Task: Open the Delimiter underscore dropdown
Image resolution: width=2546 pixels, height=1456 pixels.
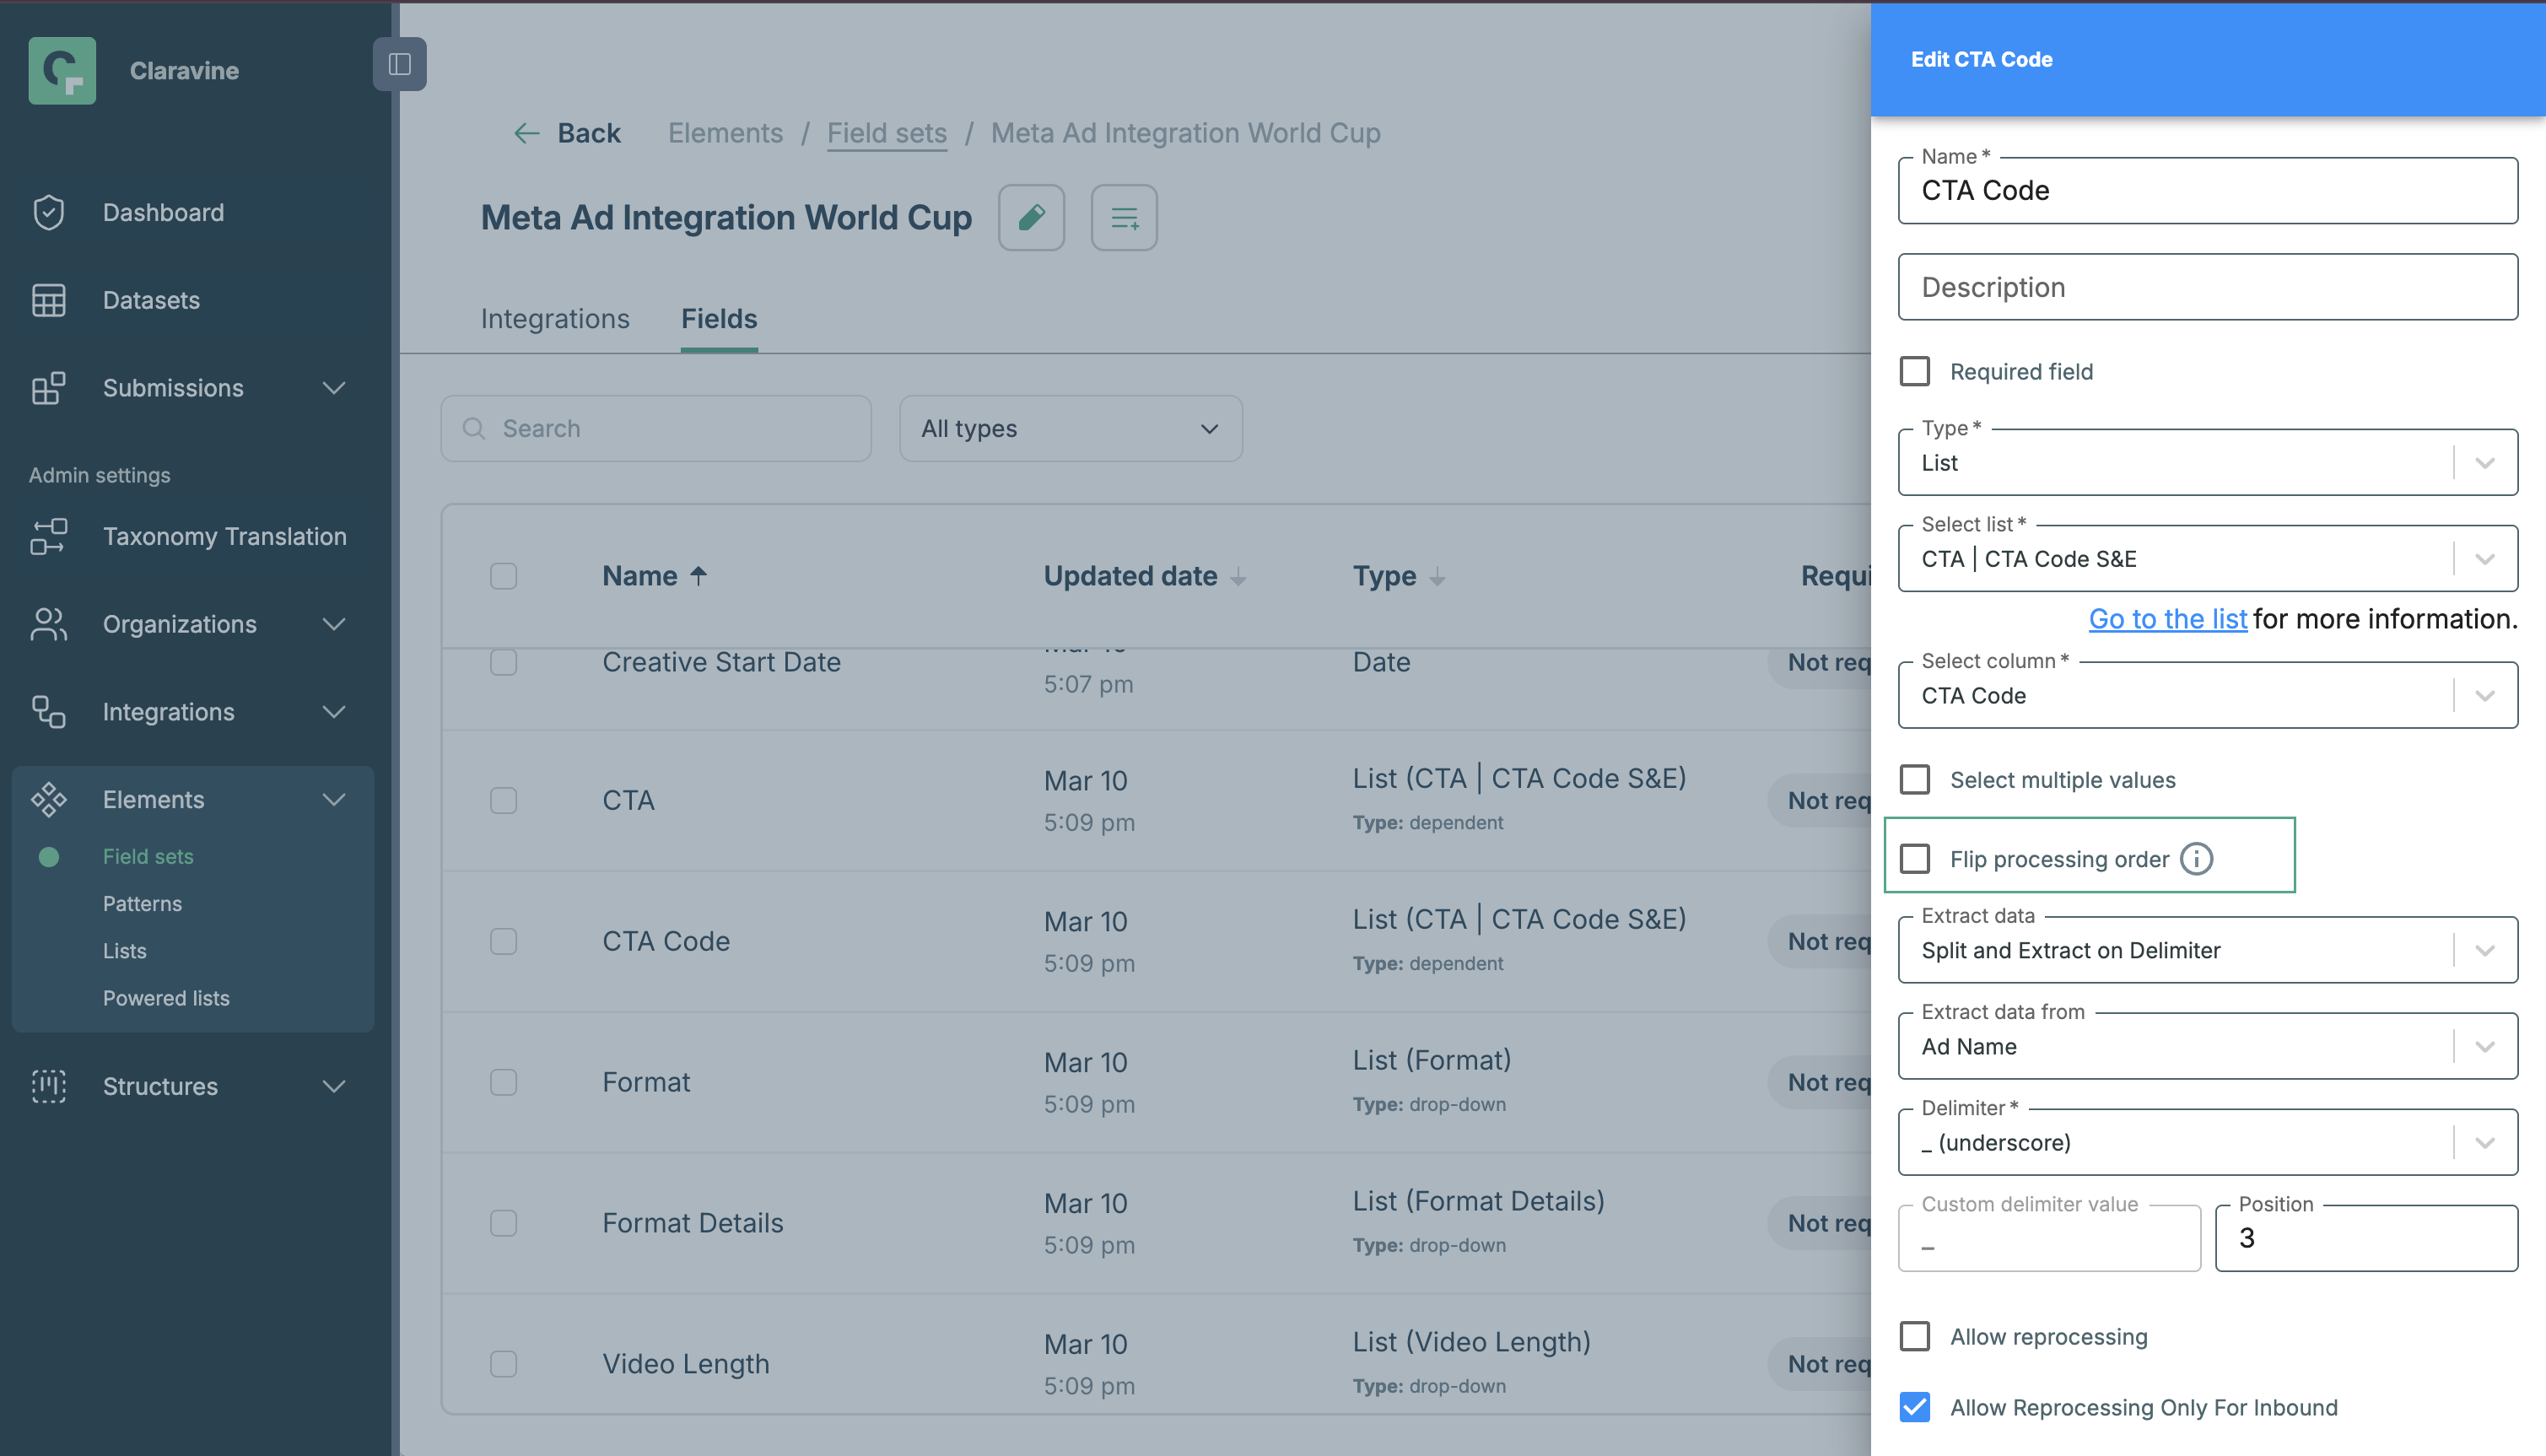Action: coord(2207,1142)
